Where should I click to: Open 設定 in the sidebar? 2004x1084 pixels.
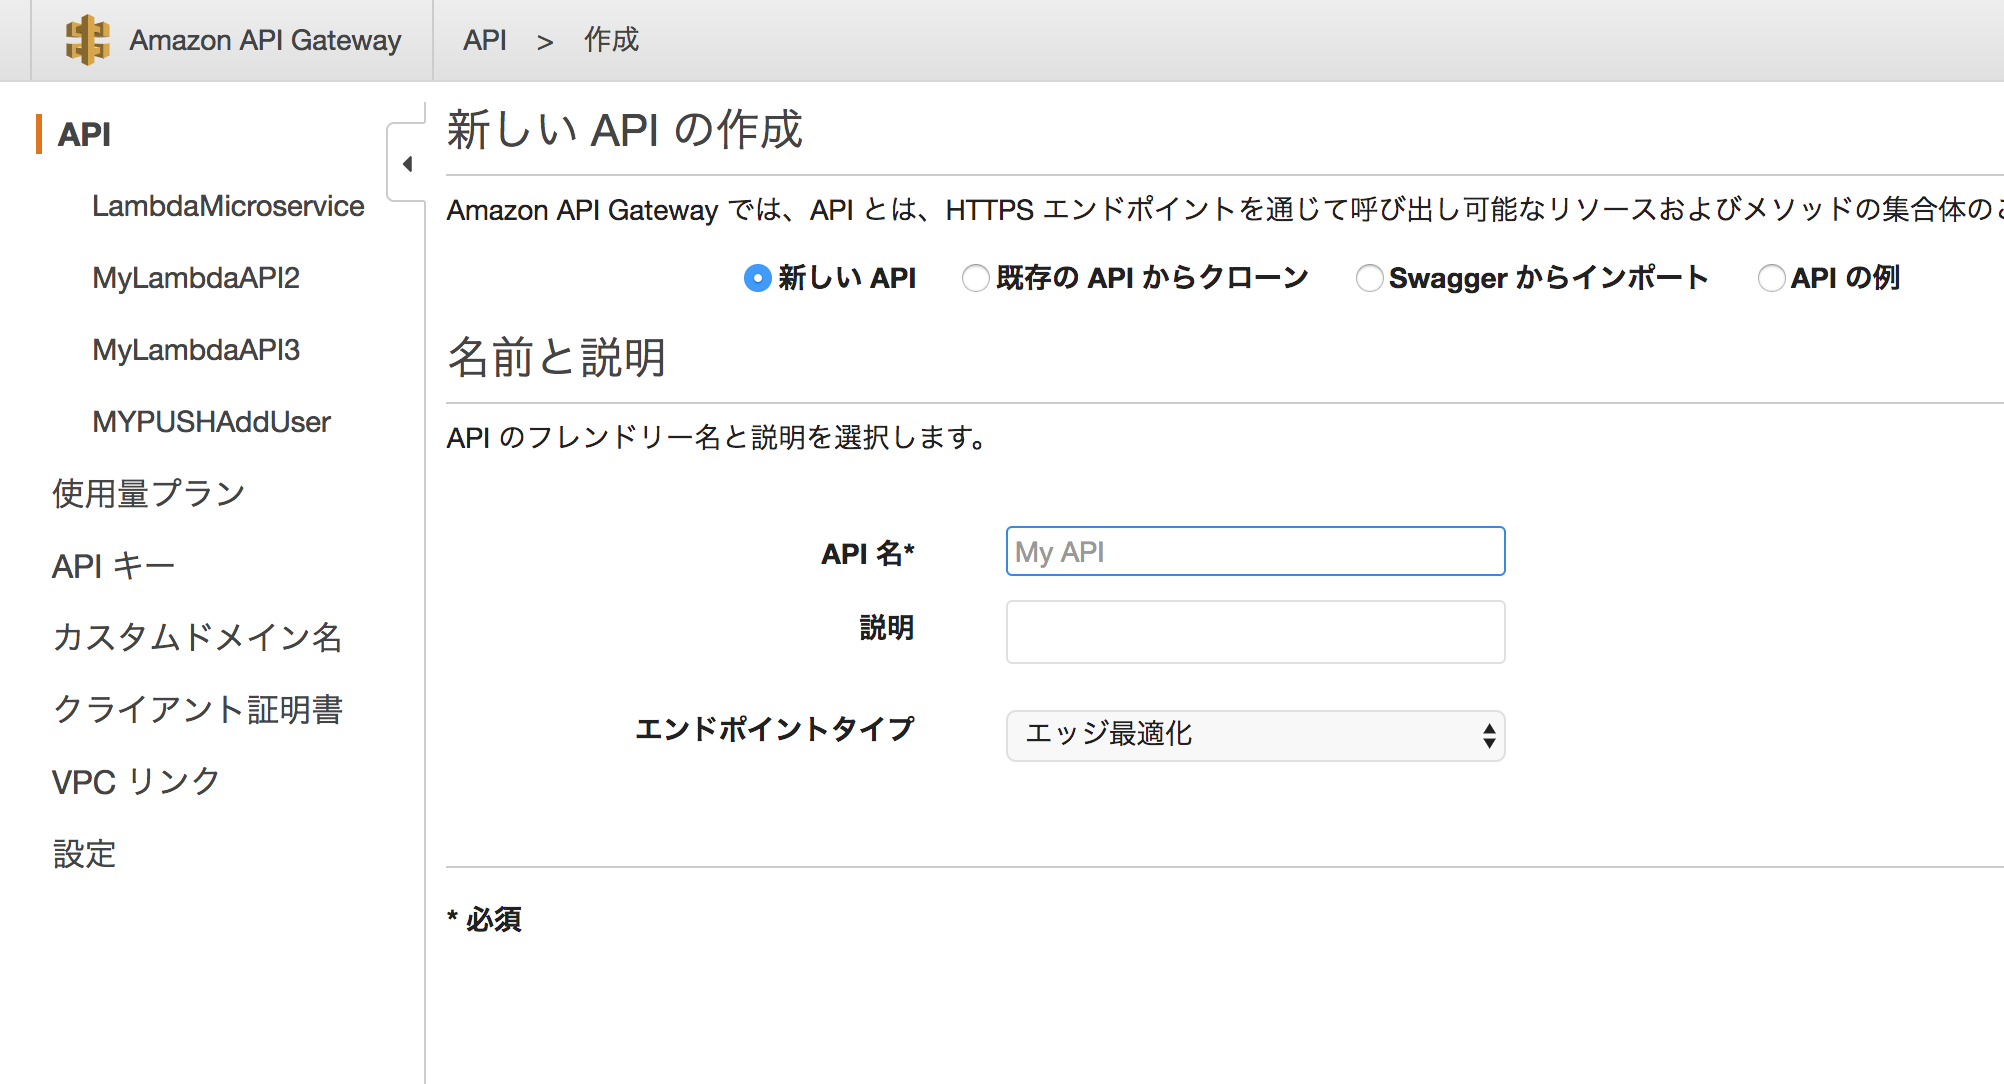coord(84,853)
